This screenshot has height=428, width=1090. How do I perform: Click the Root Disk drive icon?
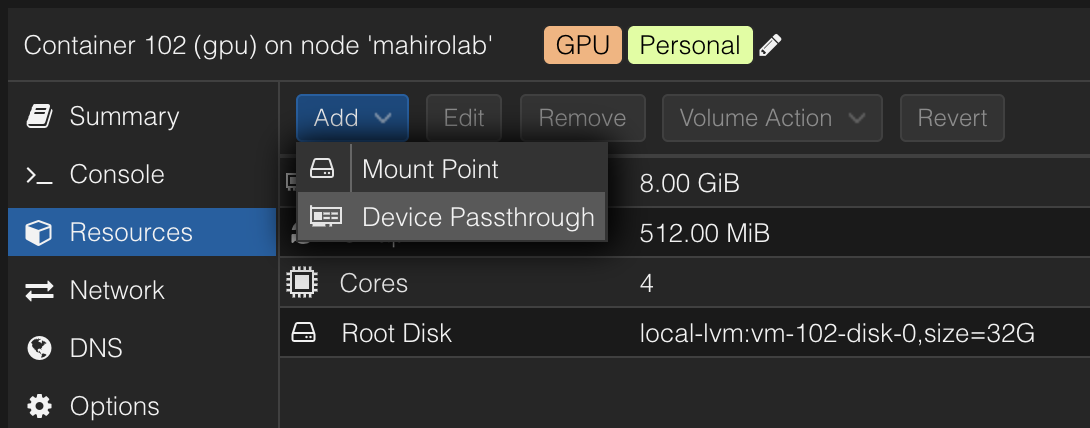click(x=303, y=333)
